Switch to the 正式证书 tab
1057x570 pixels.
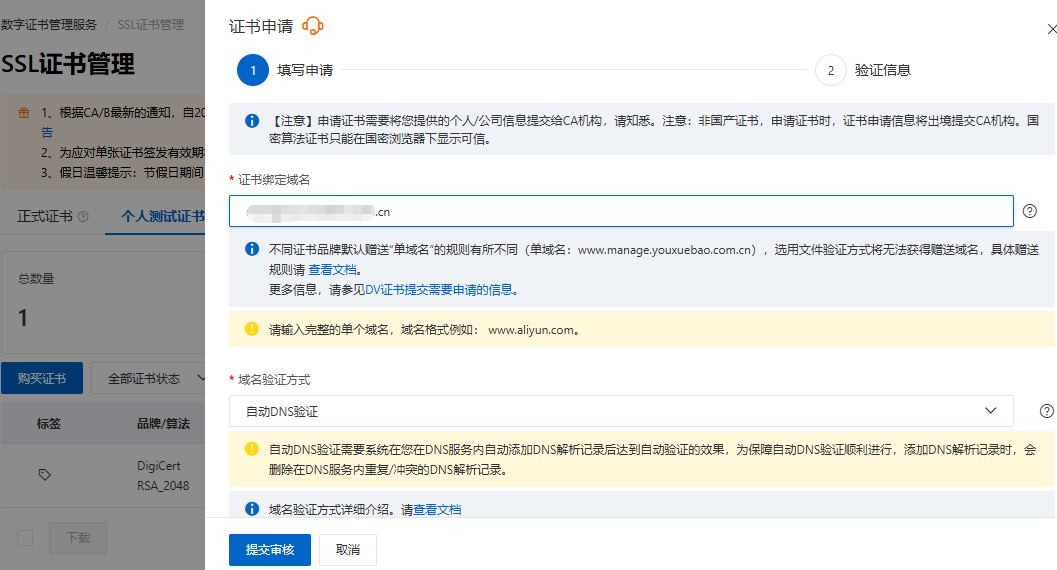coord(44,216)
